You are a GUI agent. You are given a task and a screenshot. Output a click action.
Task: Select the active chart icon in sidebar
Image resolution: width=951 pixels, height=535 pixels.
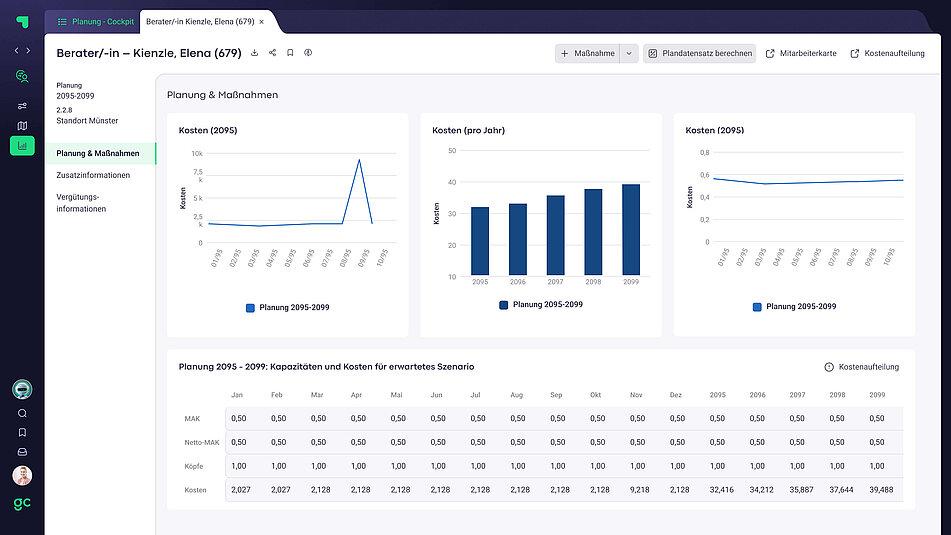click(x=22, y=146)
